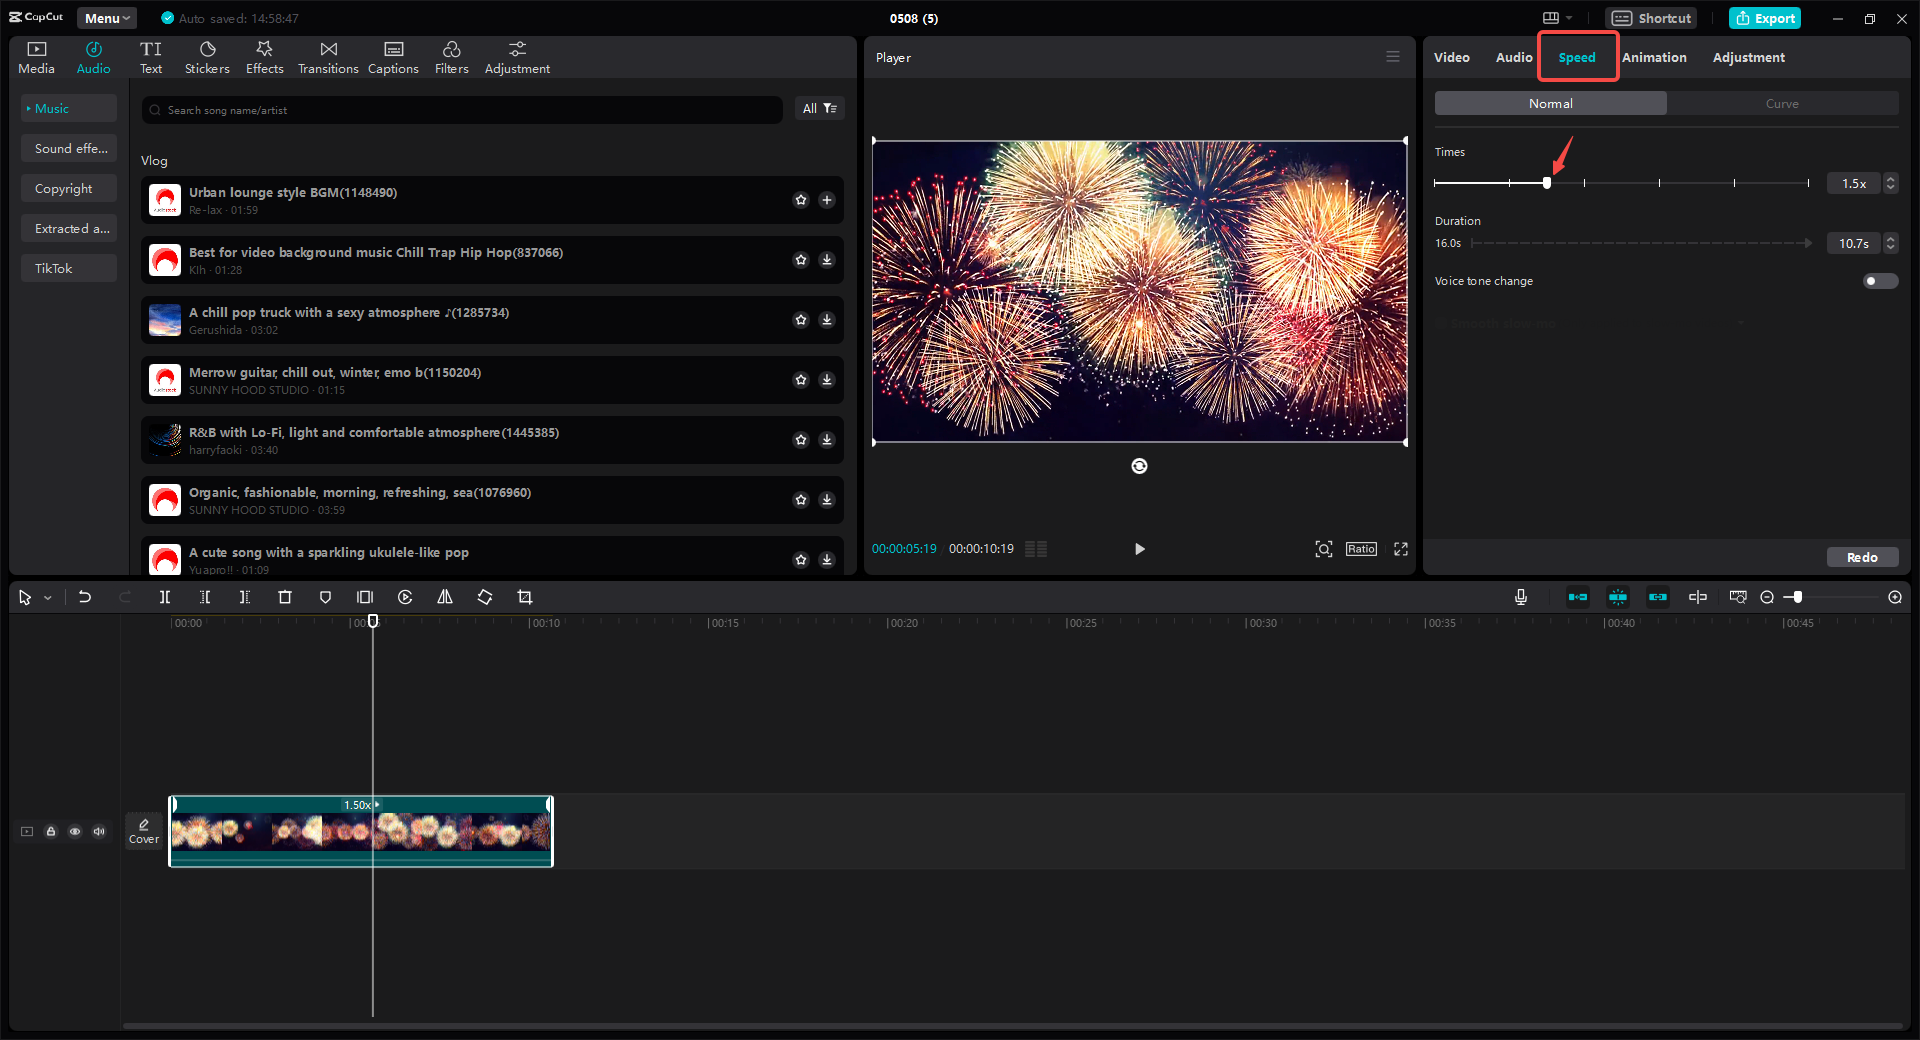Click the microphone record voiceover icon
Viewport: 1920px width, 1040px height.
[1521, 597]
